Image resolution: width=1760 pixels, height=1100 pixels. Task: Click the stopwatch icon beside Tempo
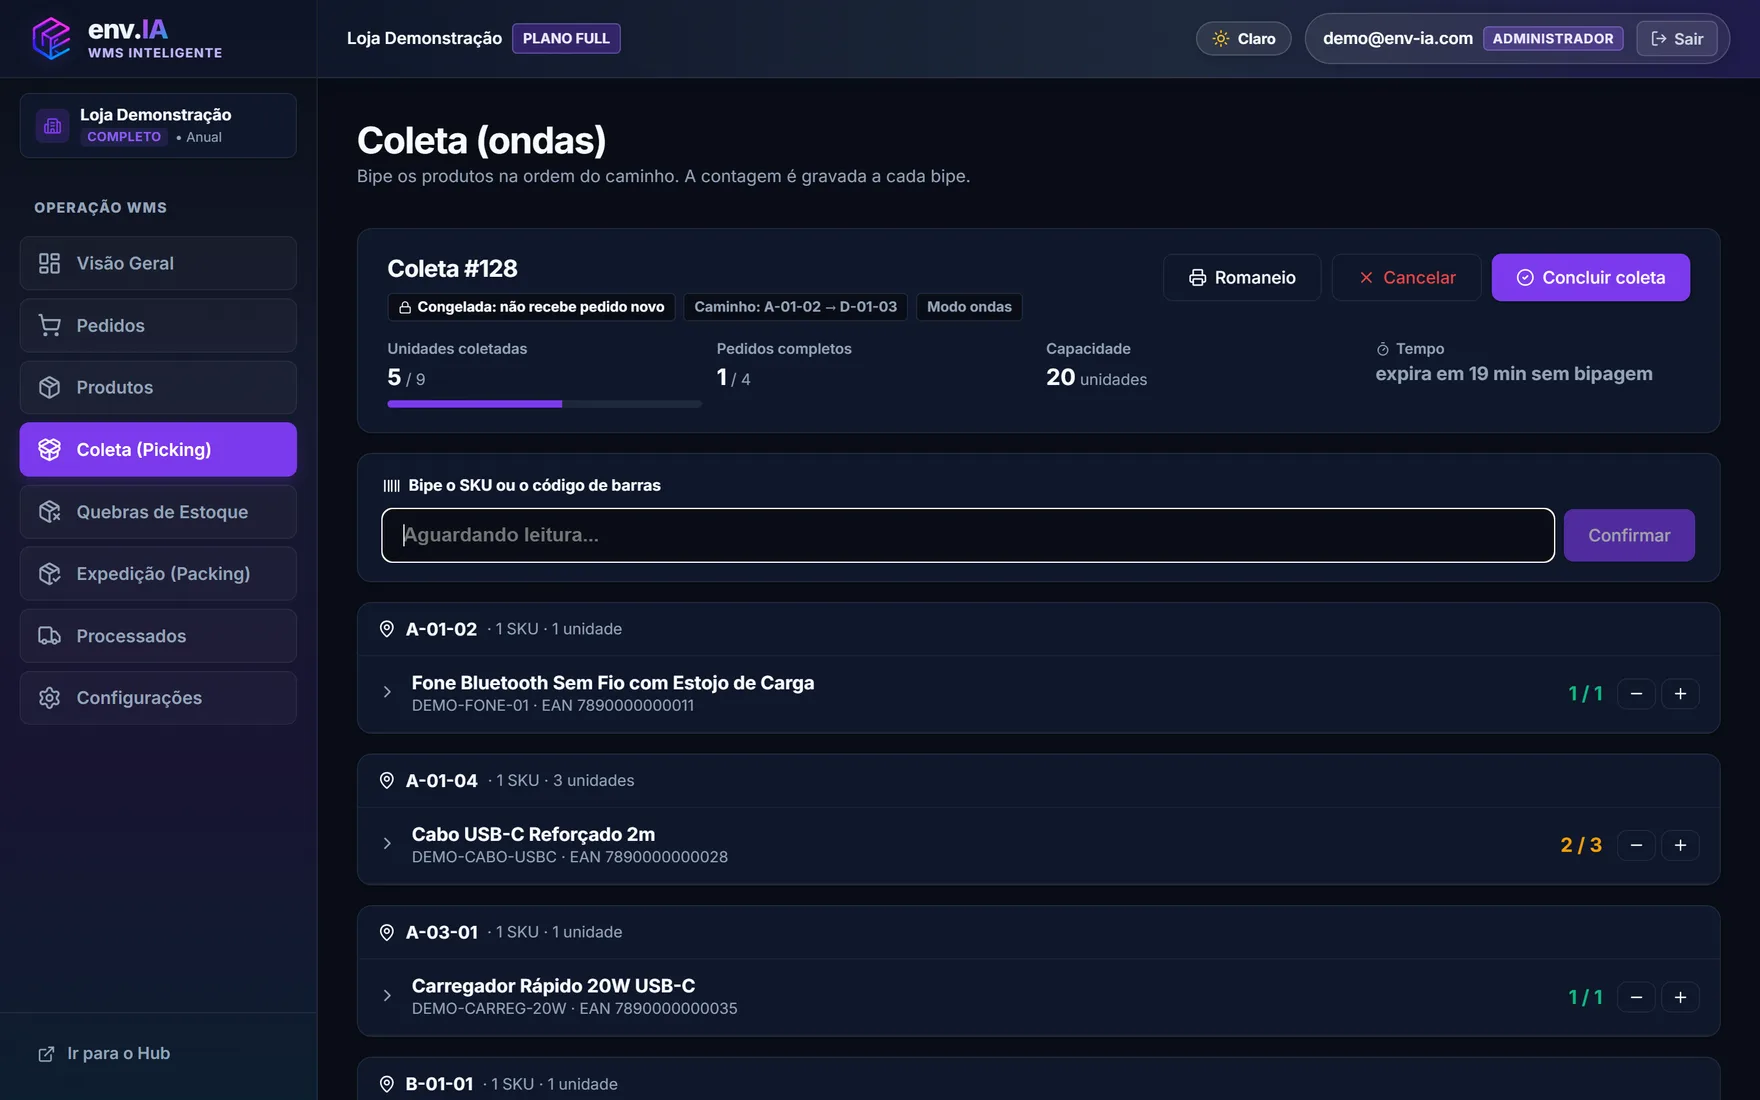(1383, 349)
